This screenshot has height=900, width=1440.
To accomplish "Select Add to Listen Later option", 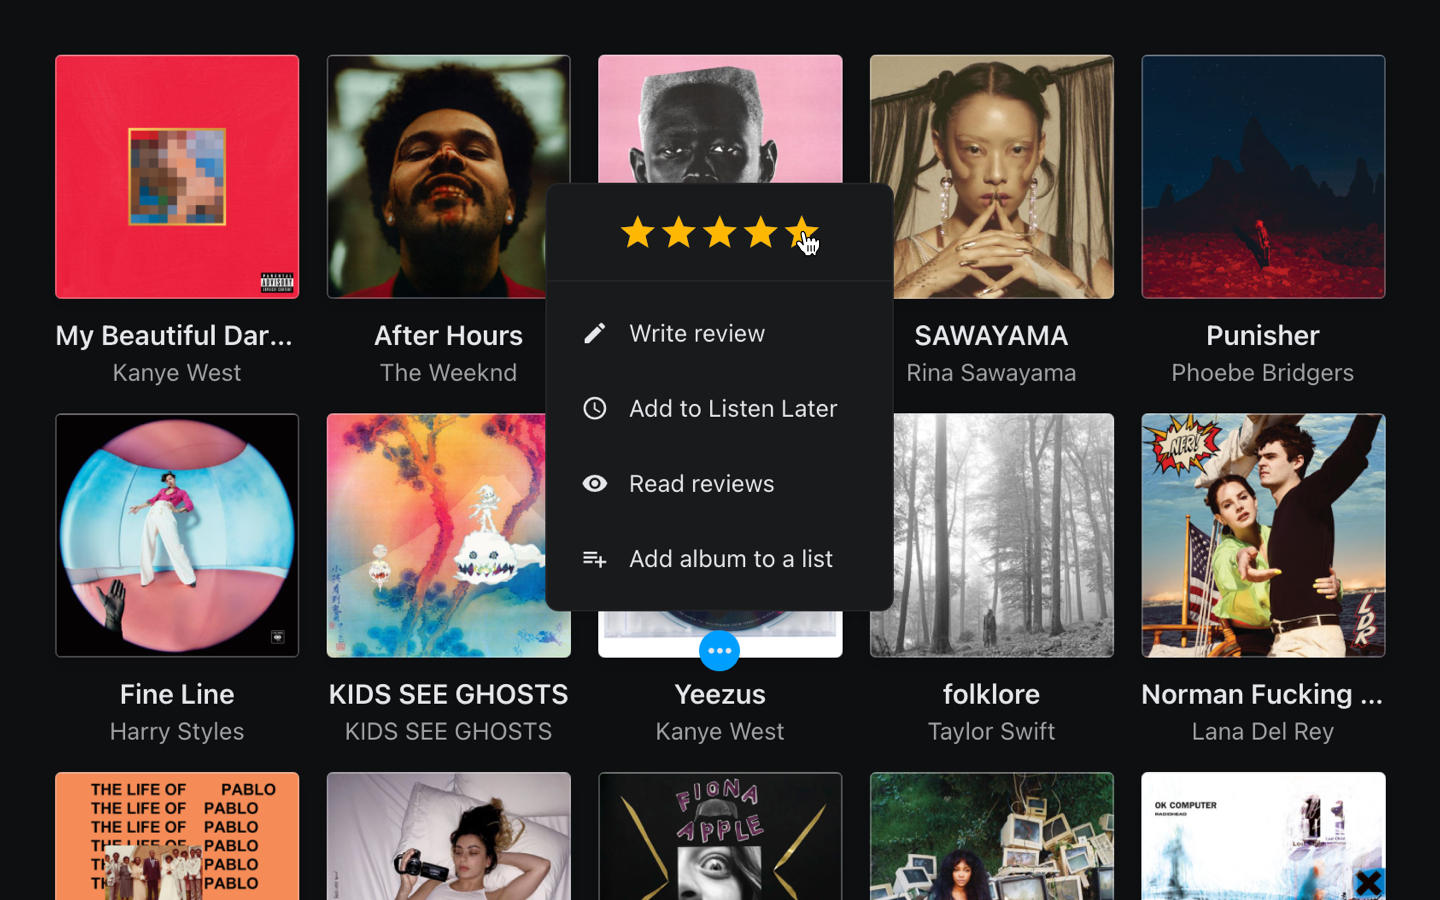I will pos(733,408).
